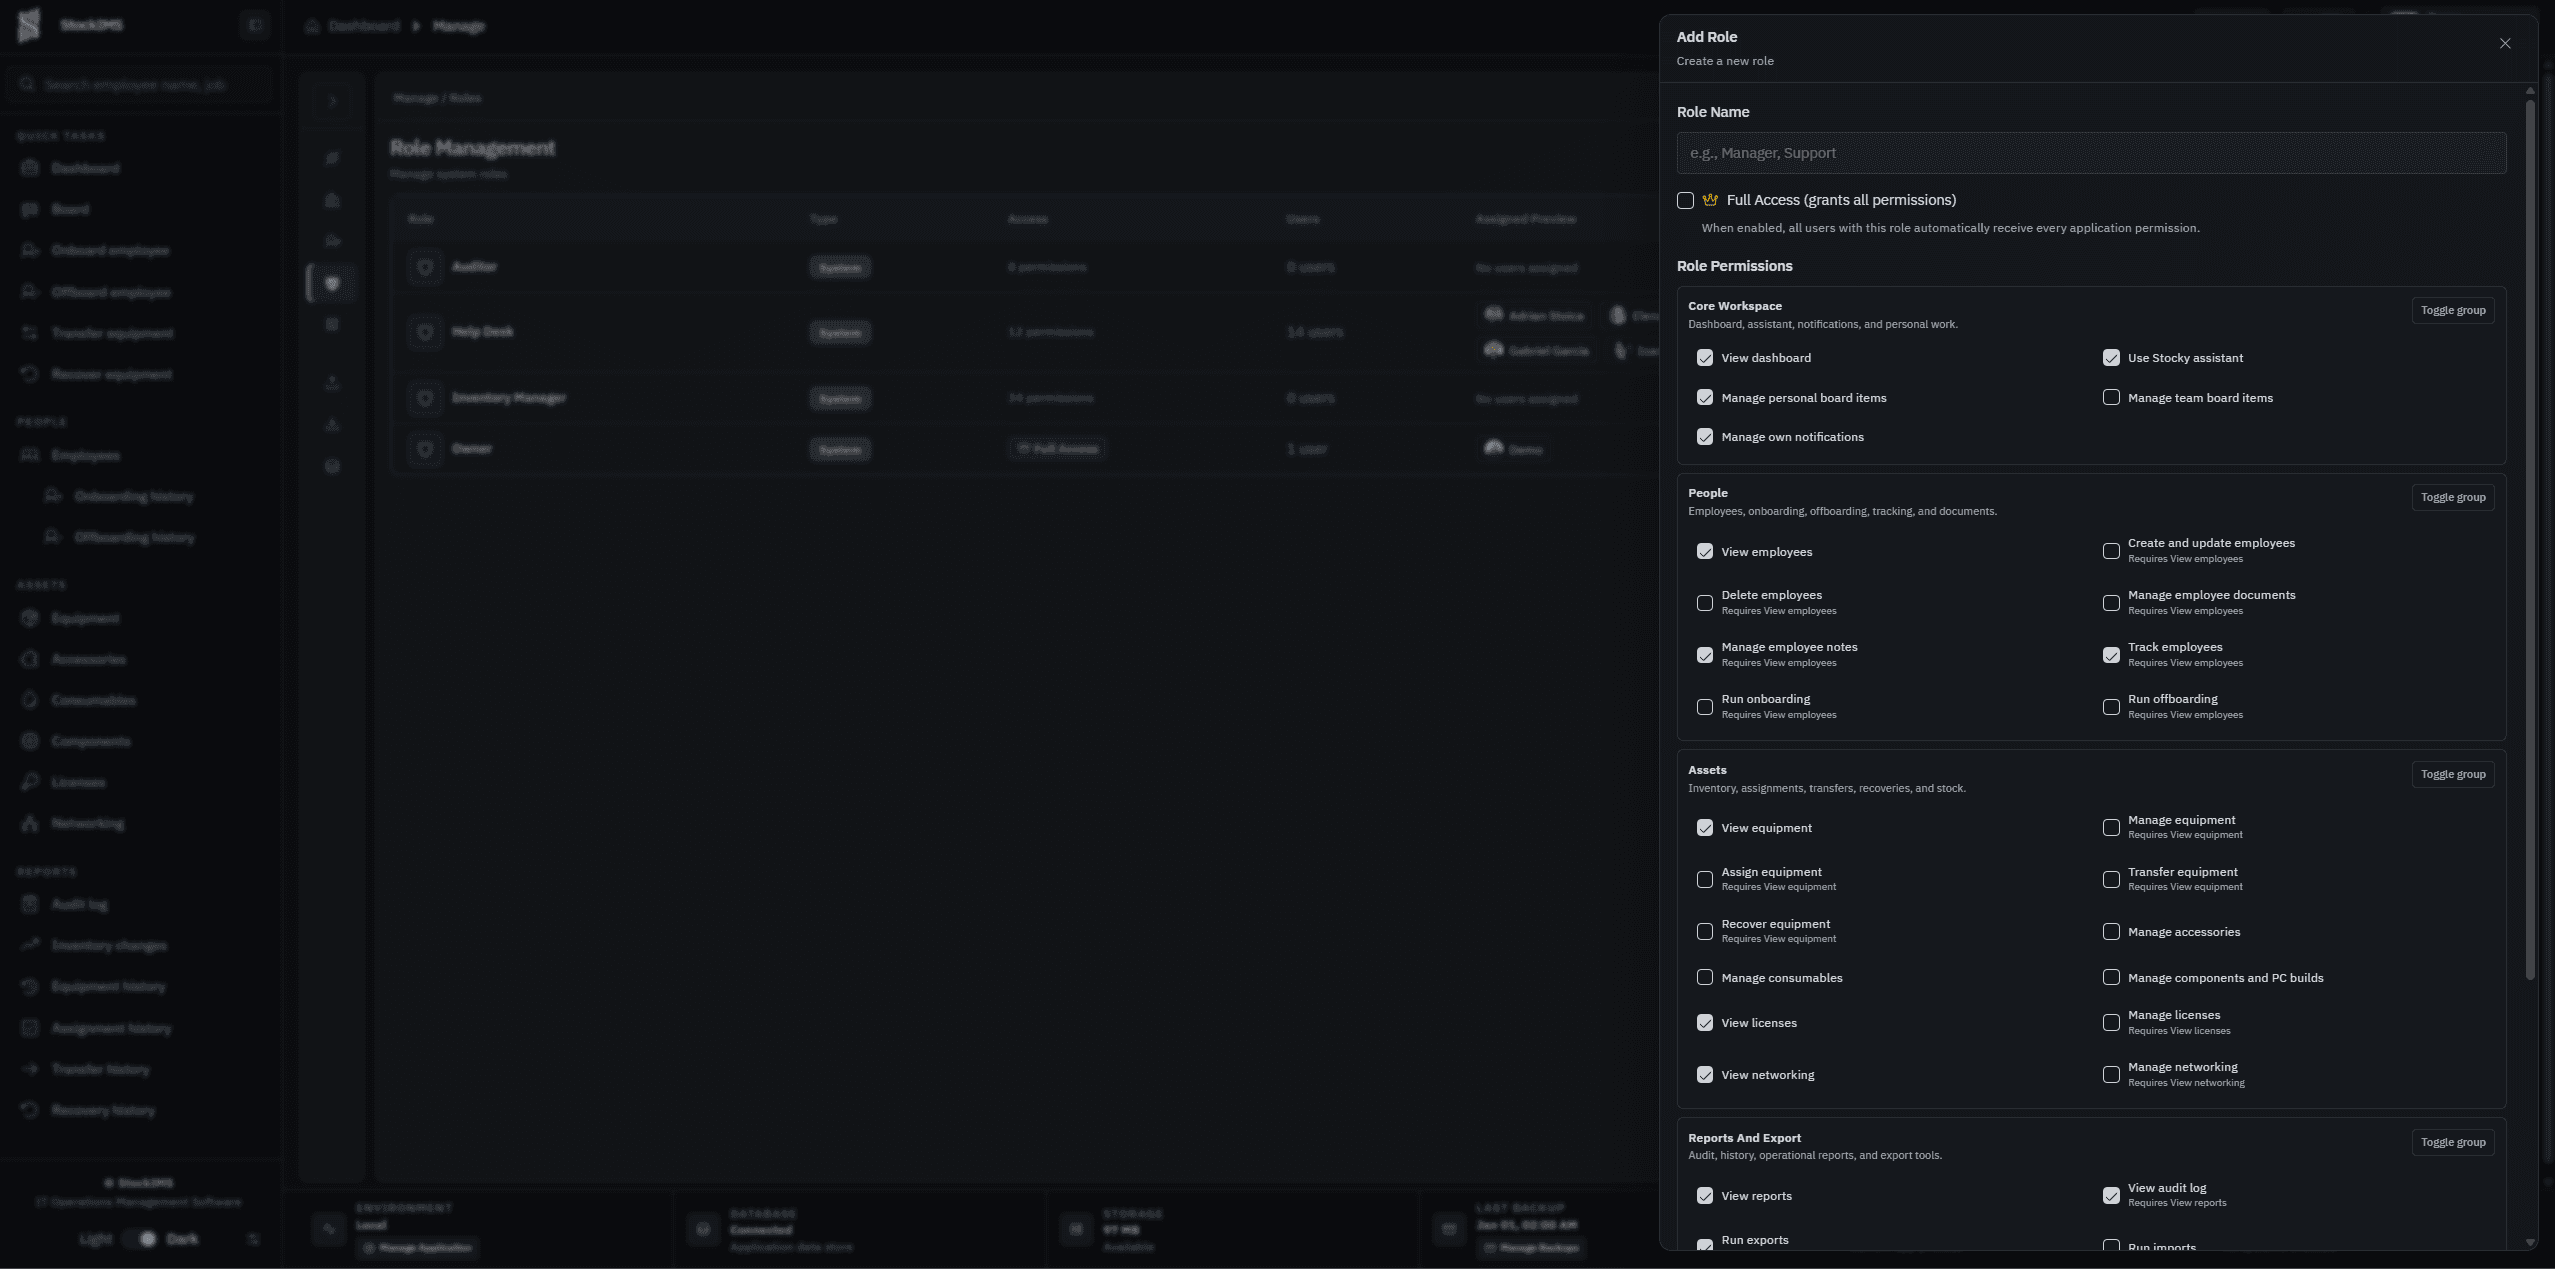This screenshot has height=1269, width=2555.
Task: Uncheck Manage personal board items
Action: [x=1704, y=397]
